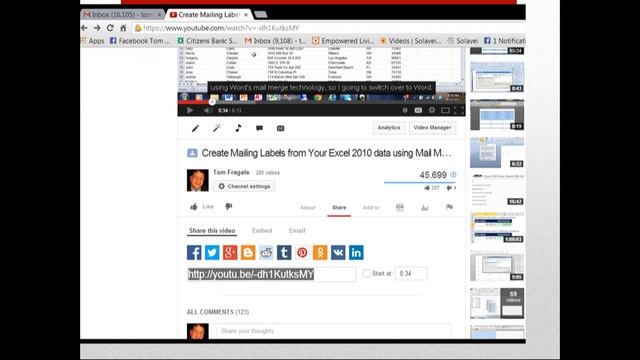Open the About tab
The image size is (640, 360).
[x=308, y=208]
